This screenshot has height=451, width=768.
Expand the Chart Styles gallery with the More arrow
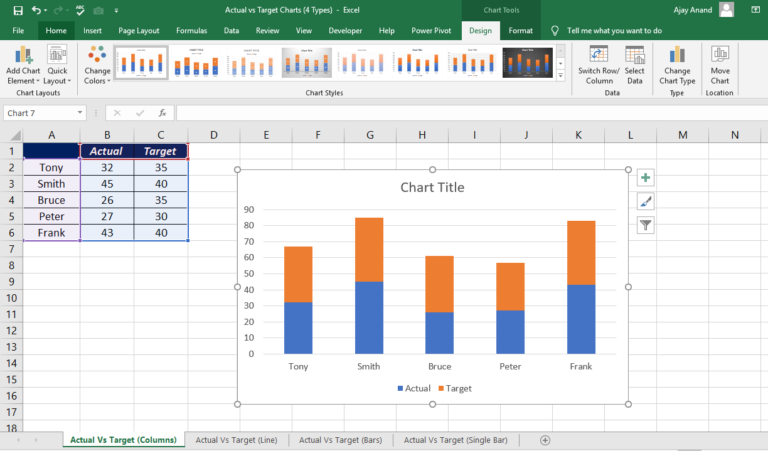pos(561,75)
